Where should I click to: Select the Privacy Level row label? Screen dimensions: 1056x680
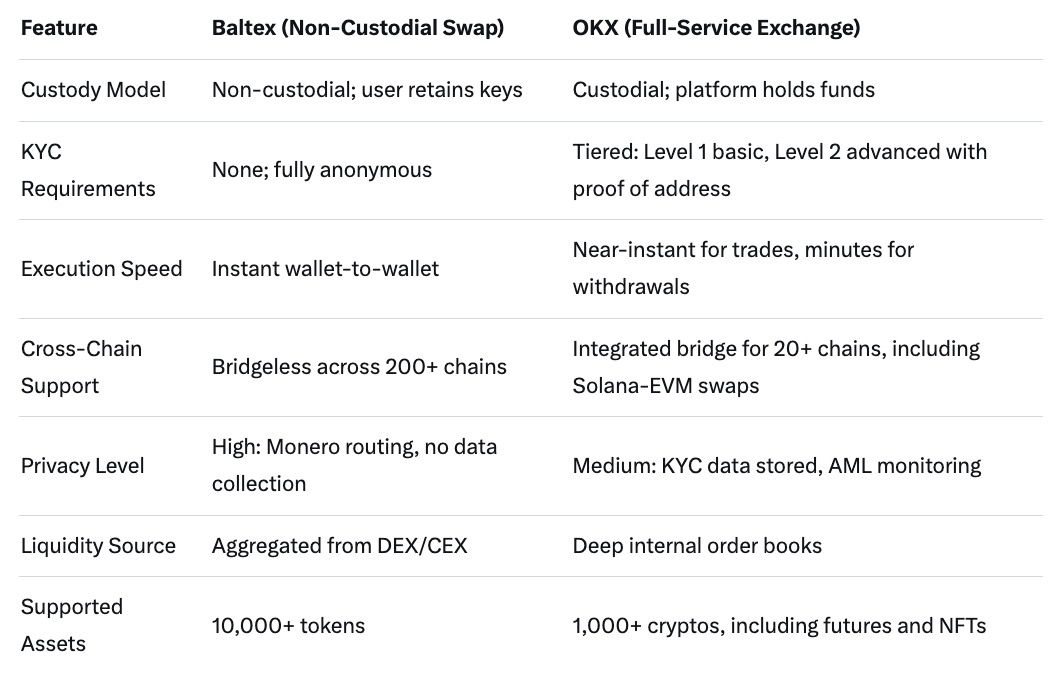coord(83,466)
